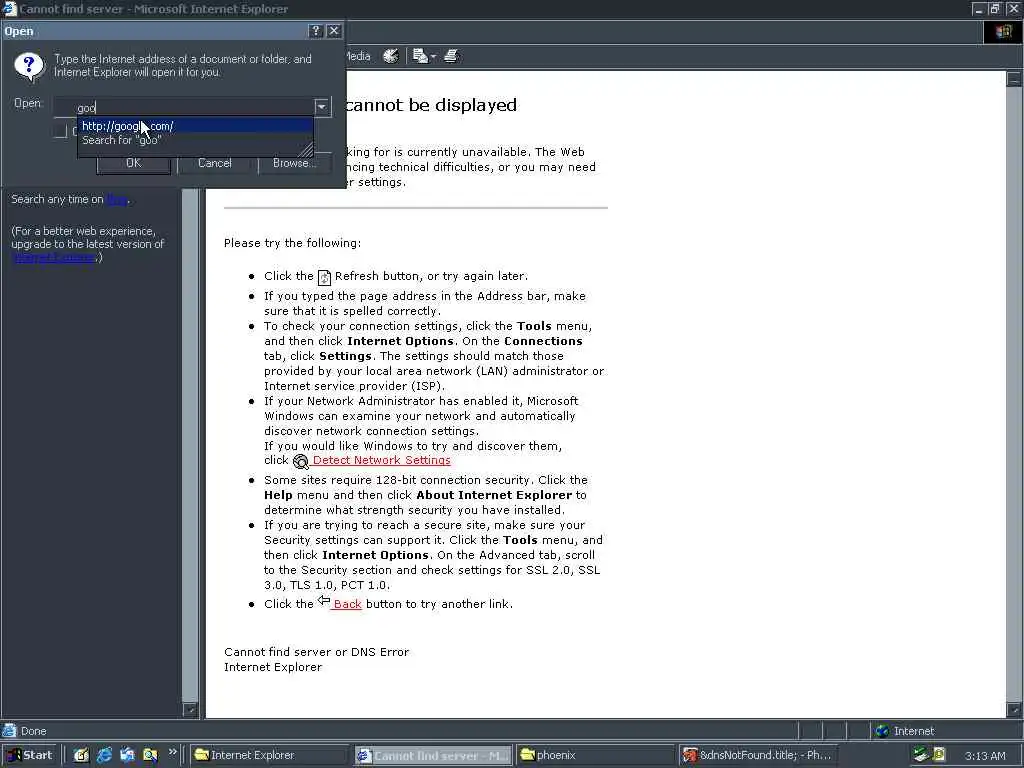The width and height of the screenshot is (1024, 768).
Task: Click the Outlook Express Quick Launch icon
Action: pyautogui.click(x=127, y=755)
